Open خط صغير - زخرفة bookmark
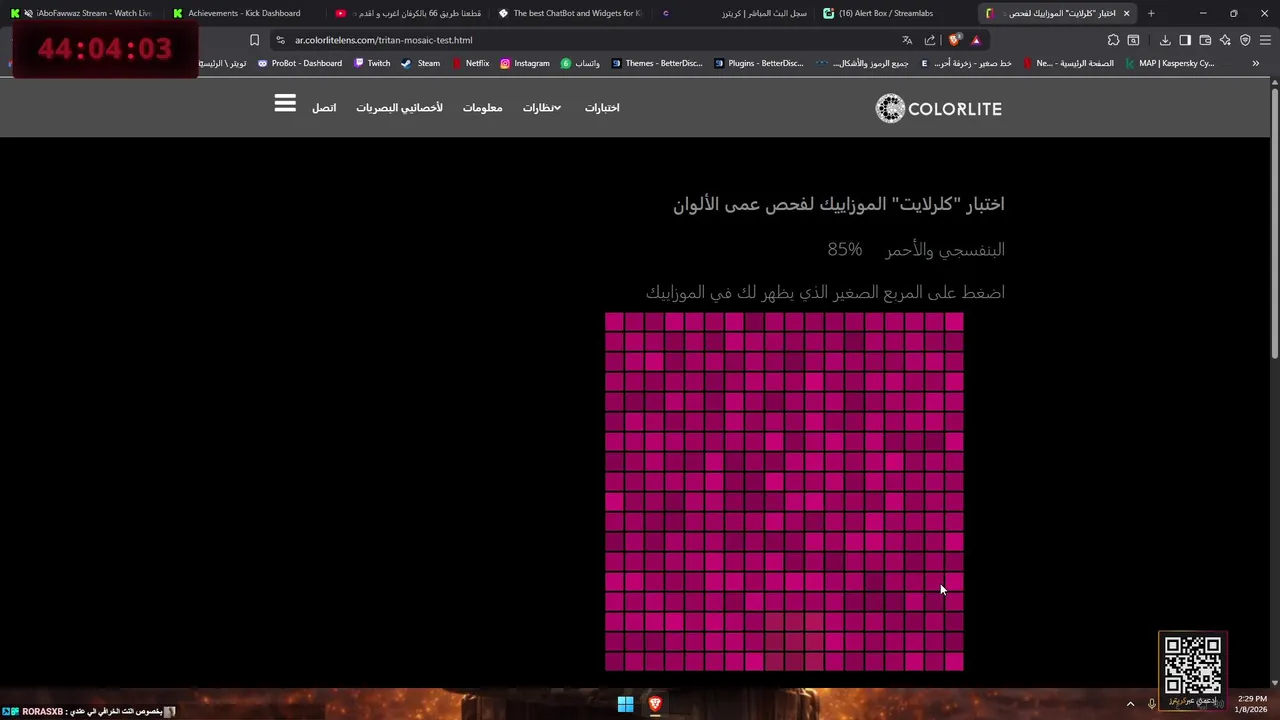This screenshot has width=1280, height=720. pyautogui.click(x=966, y=63)
